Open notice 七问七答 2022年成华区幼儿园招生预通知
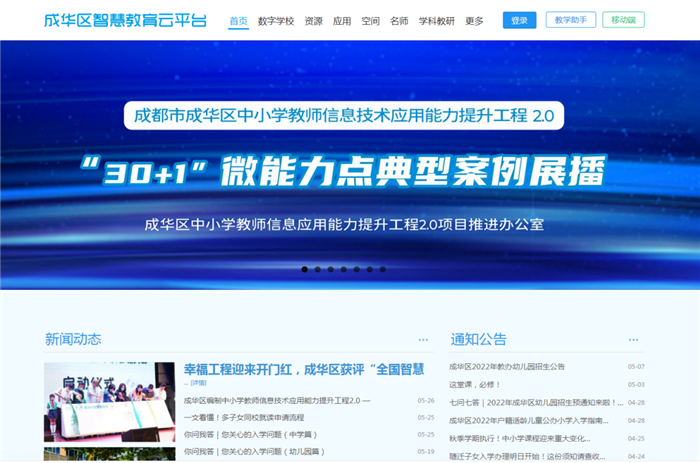The image size is (700, 463). click(x=536, y=402)
